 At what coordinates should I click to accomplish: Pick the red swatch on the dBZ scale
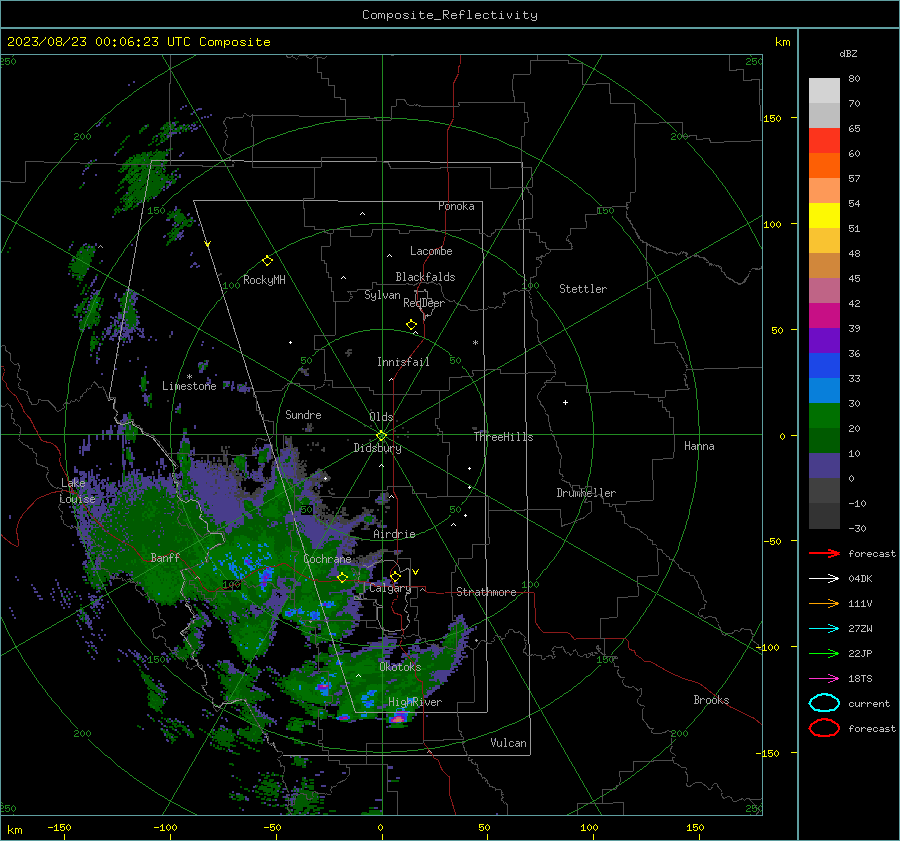click(824, 141)
